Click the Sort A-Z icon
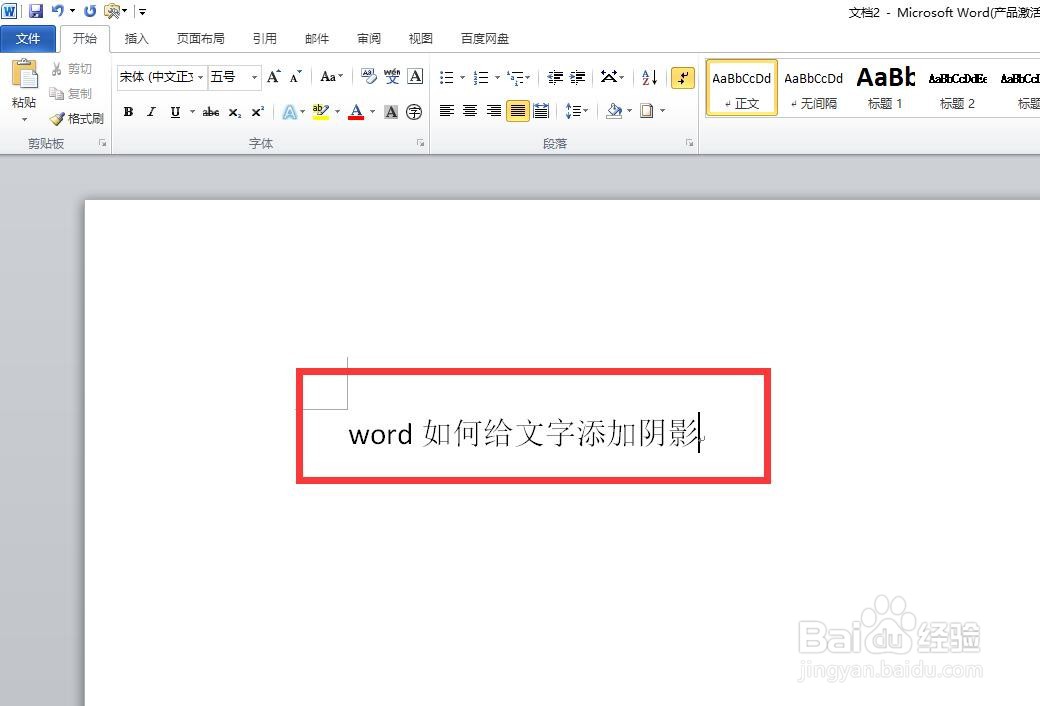Image resolution: width=1040 pixels, height=706 pixels. point(649,78)
